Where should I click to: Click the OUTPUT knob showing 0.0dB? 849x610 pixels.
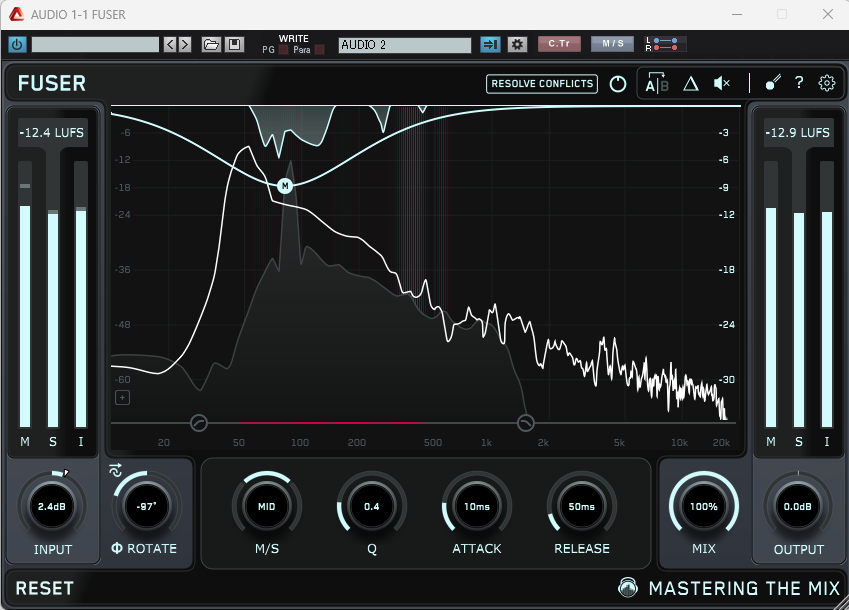798,507
